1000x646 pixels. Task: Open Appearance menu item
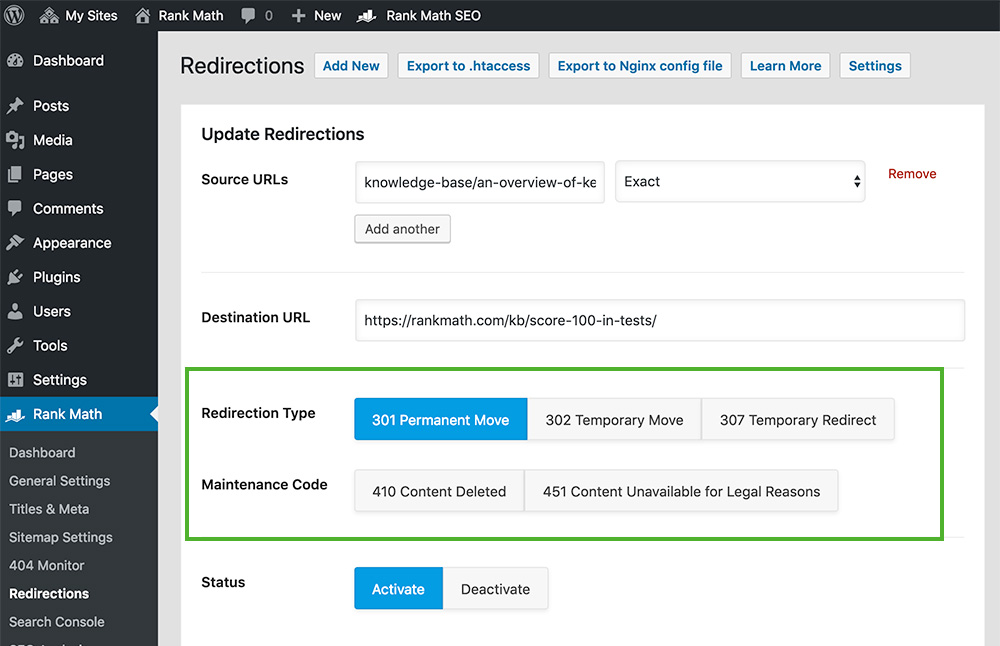pos(72,242)
